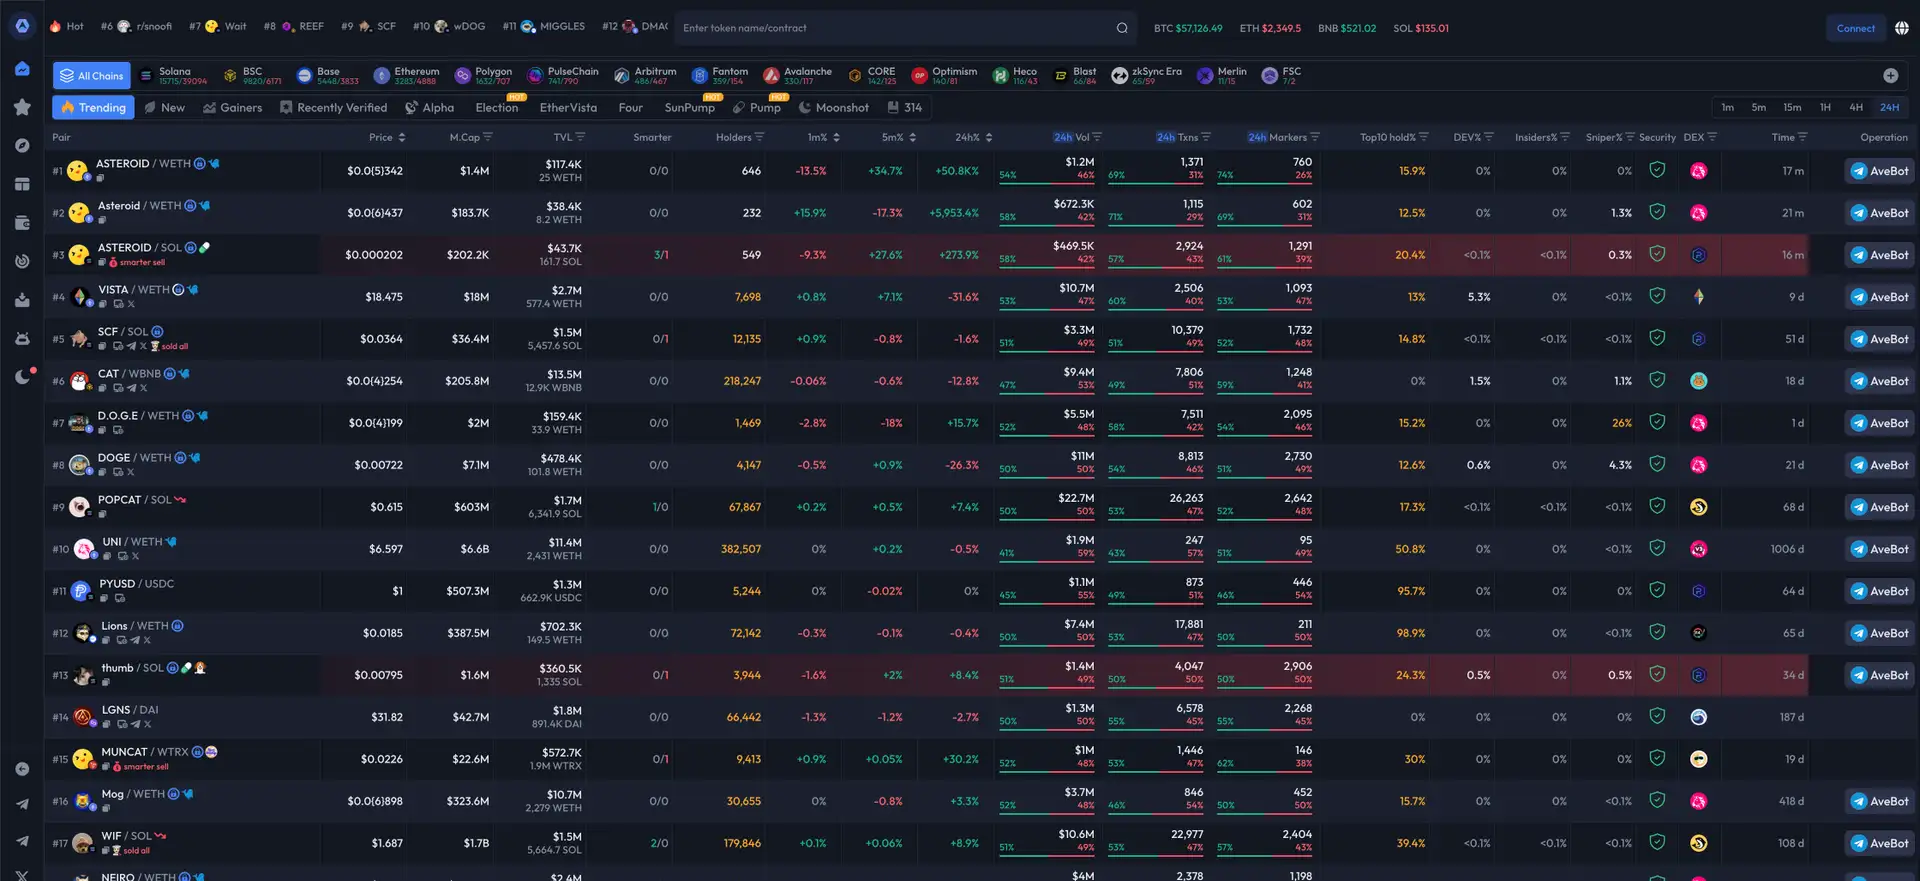Image resolution: width=1920 pixels, height=881 pixels.
Task: Click security shield icon for VISTA row
Action: [x=1657, y=296]
